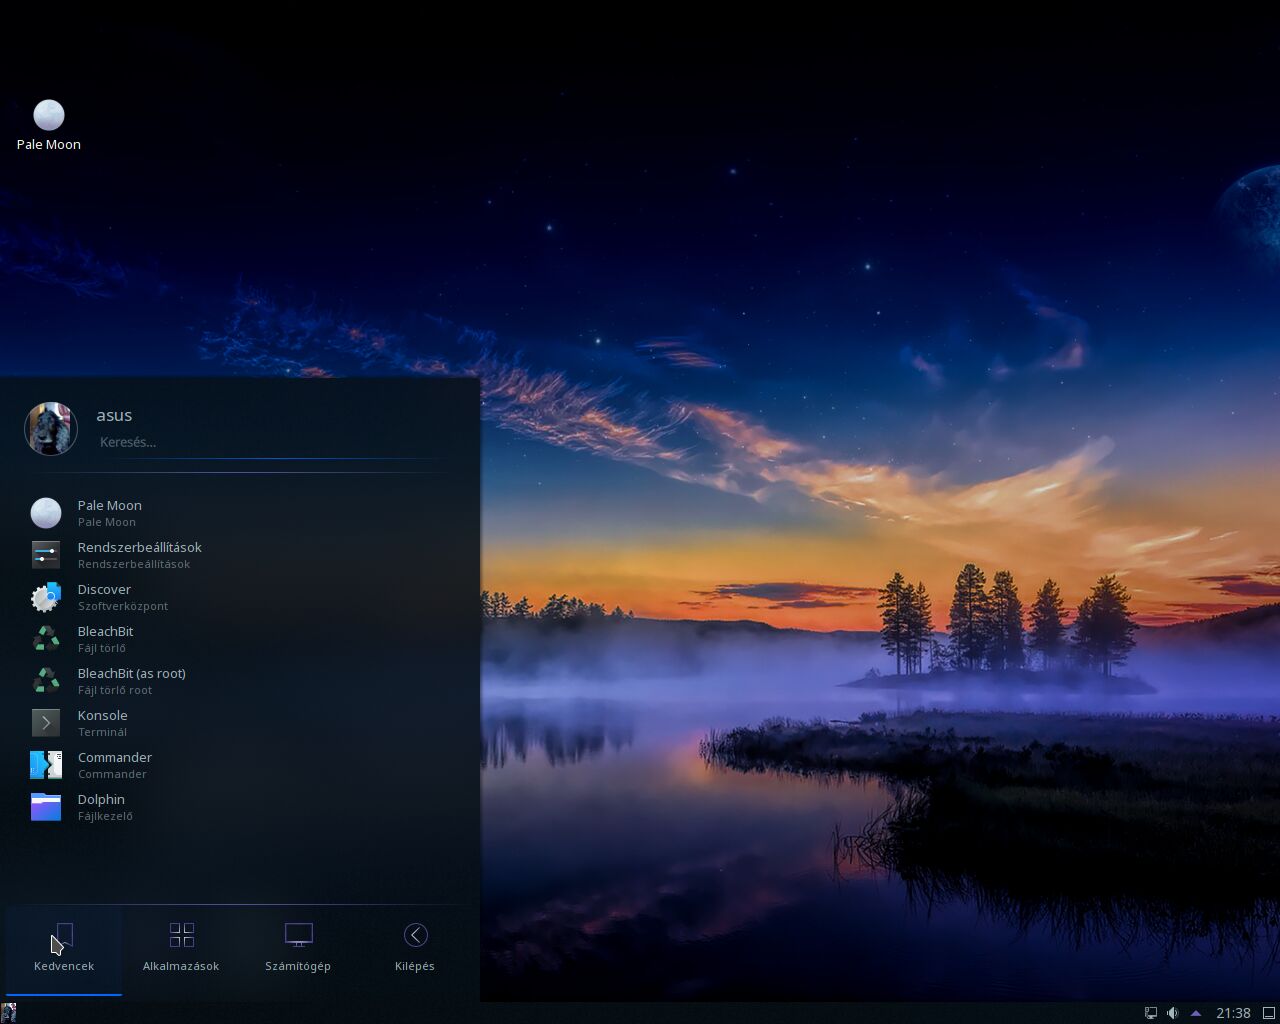The image size is (1280, 1024).
Task: Launch Pale Moon from the favorites list
Action: point(240,513)
